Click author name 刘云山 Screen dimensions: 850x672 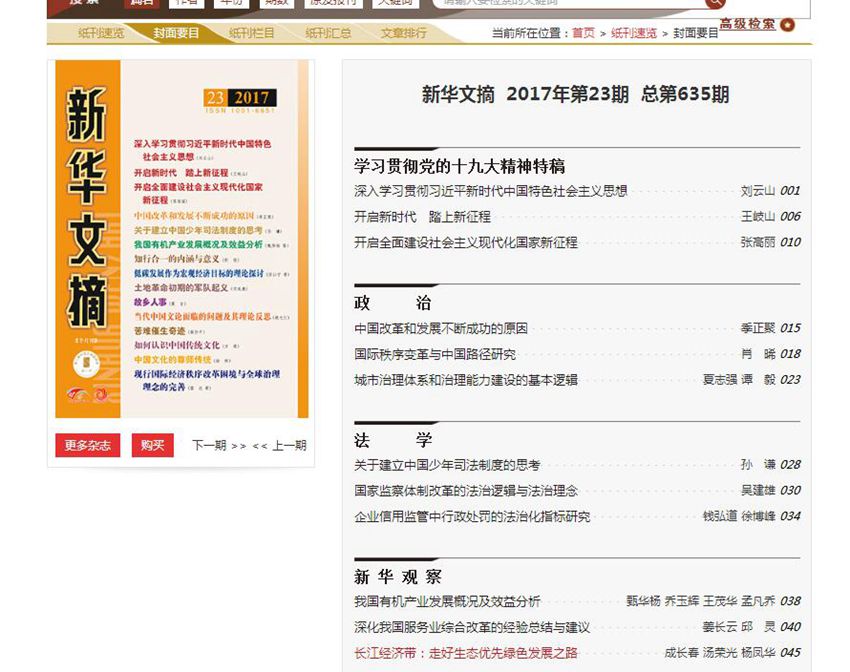click(758, 191)
